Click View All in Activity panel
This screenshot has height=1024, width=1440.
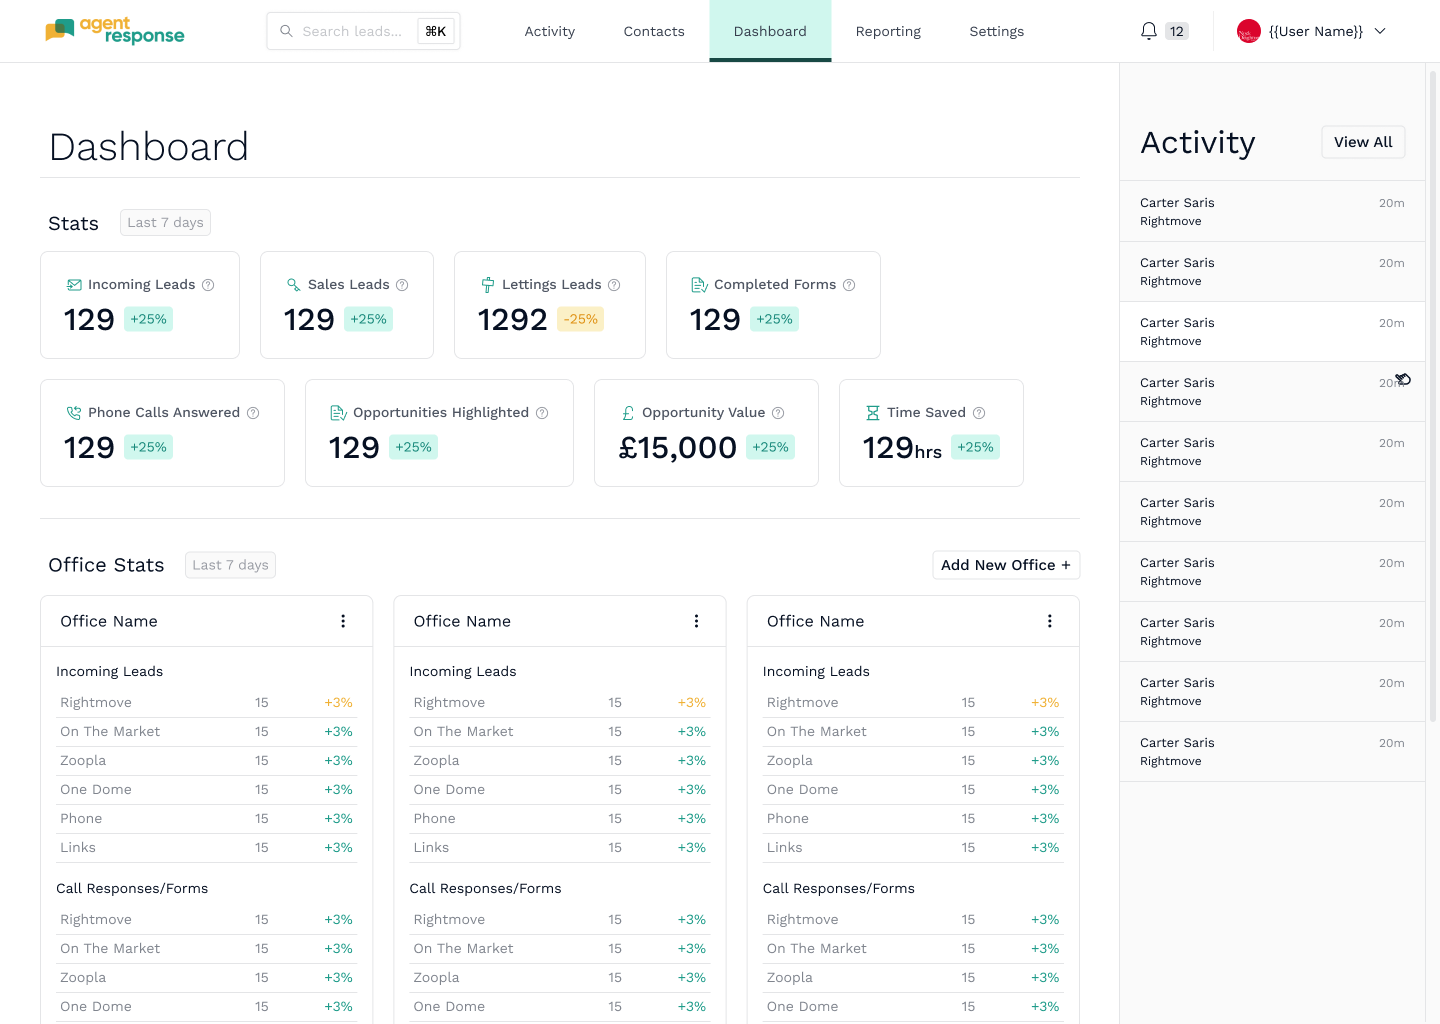pos(1363,142)
